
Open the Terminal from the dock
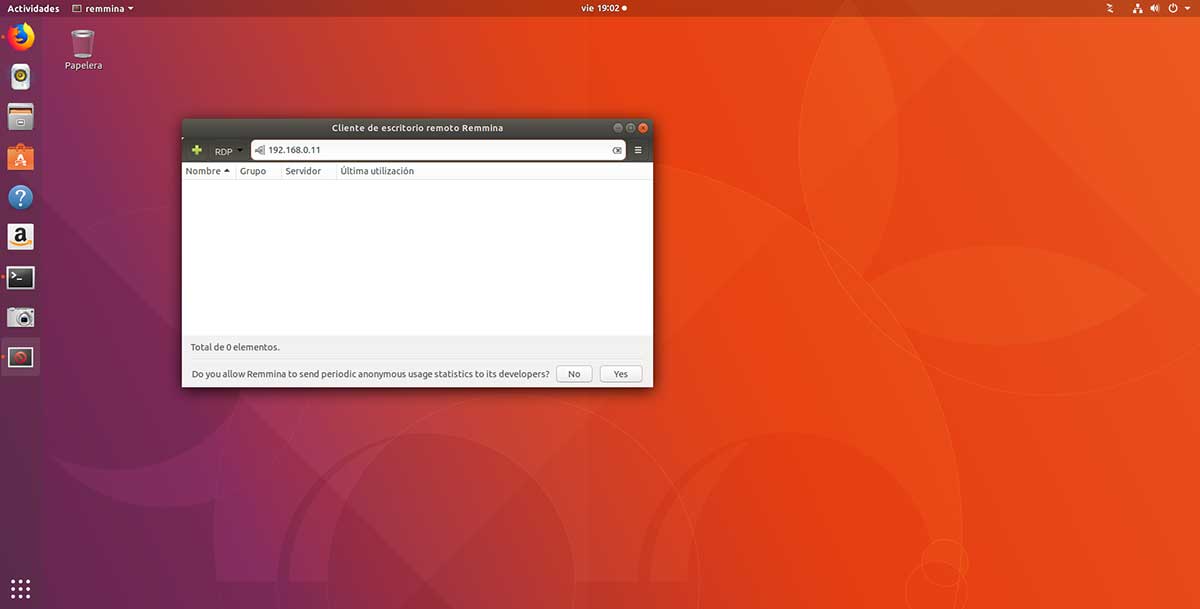tap(20, 277)
